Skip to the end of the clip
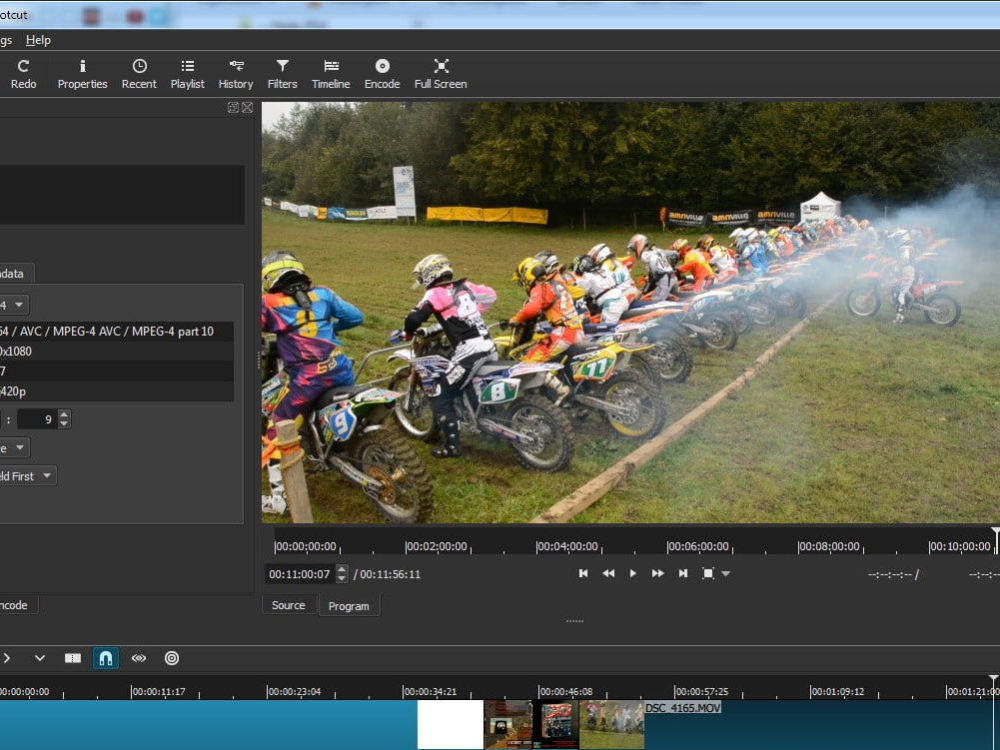Screen dimensions: 1000x750 [683, 573]
